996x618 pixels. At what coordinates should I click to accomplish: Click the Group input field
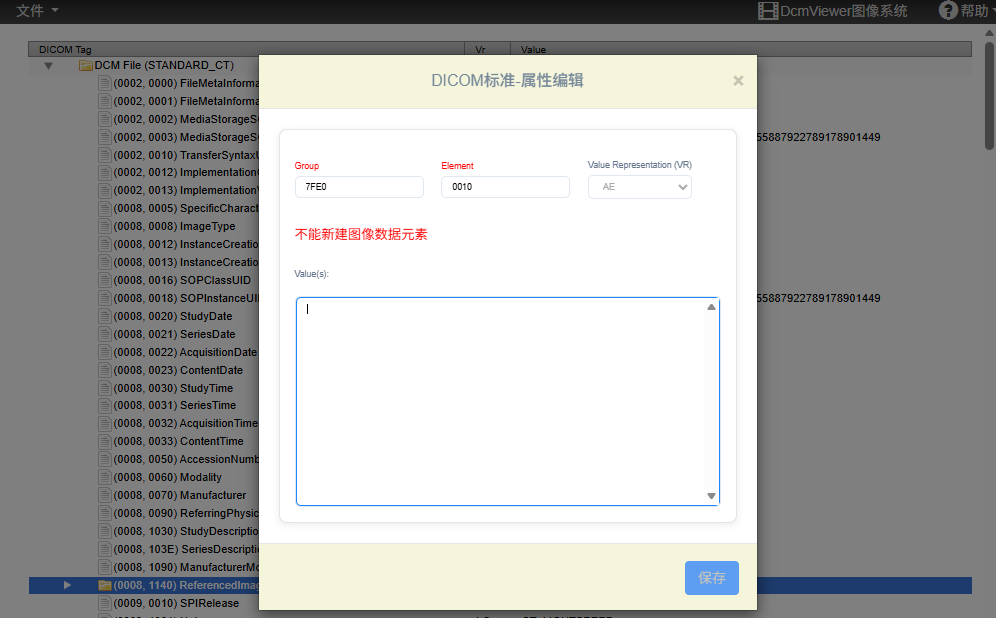tap(359, 187)
